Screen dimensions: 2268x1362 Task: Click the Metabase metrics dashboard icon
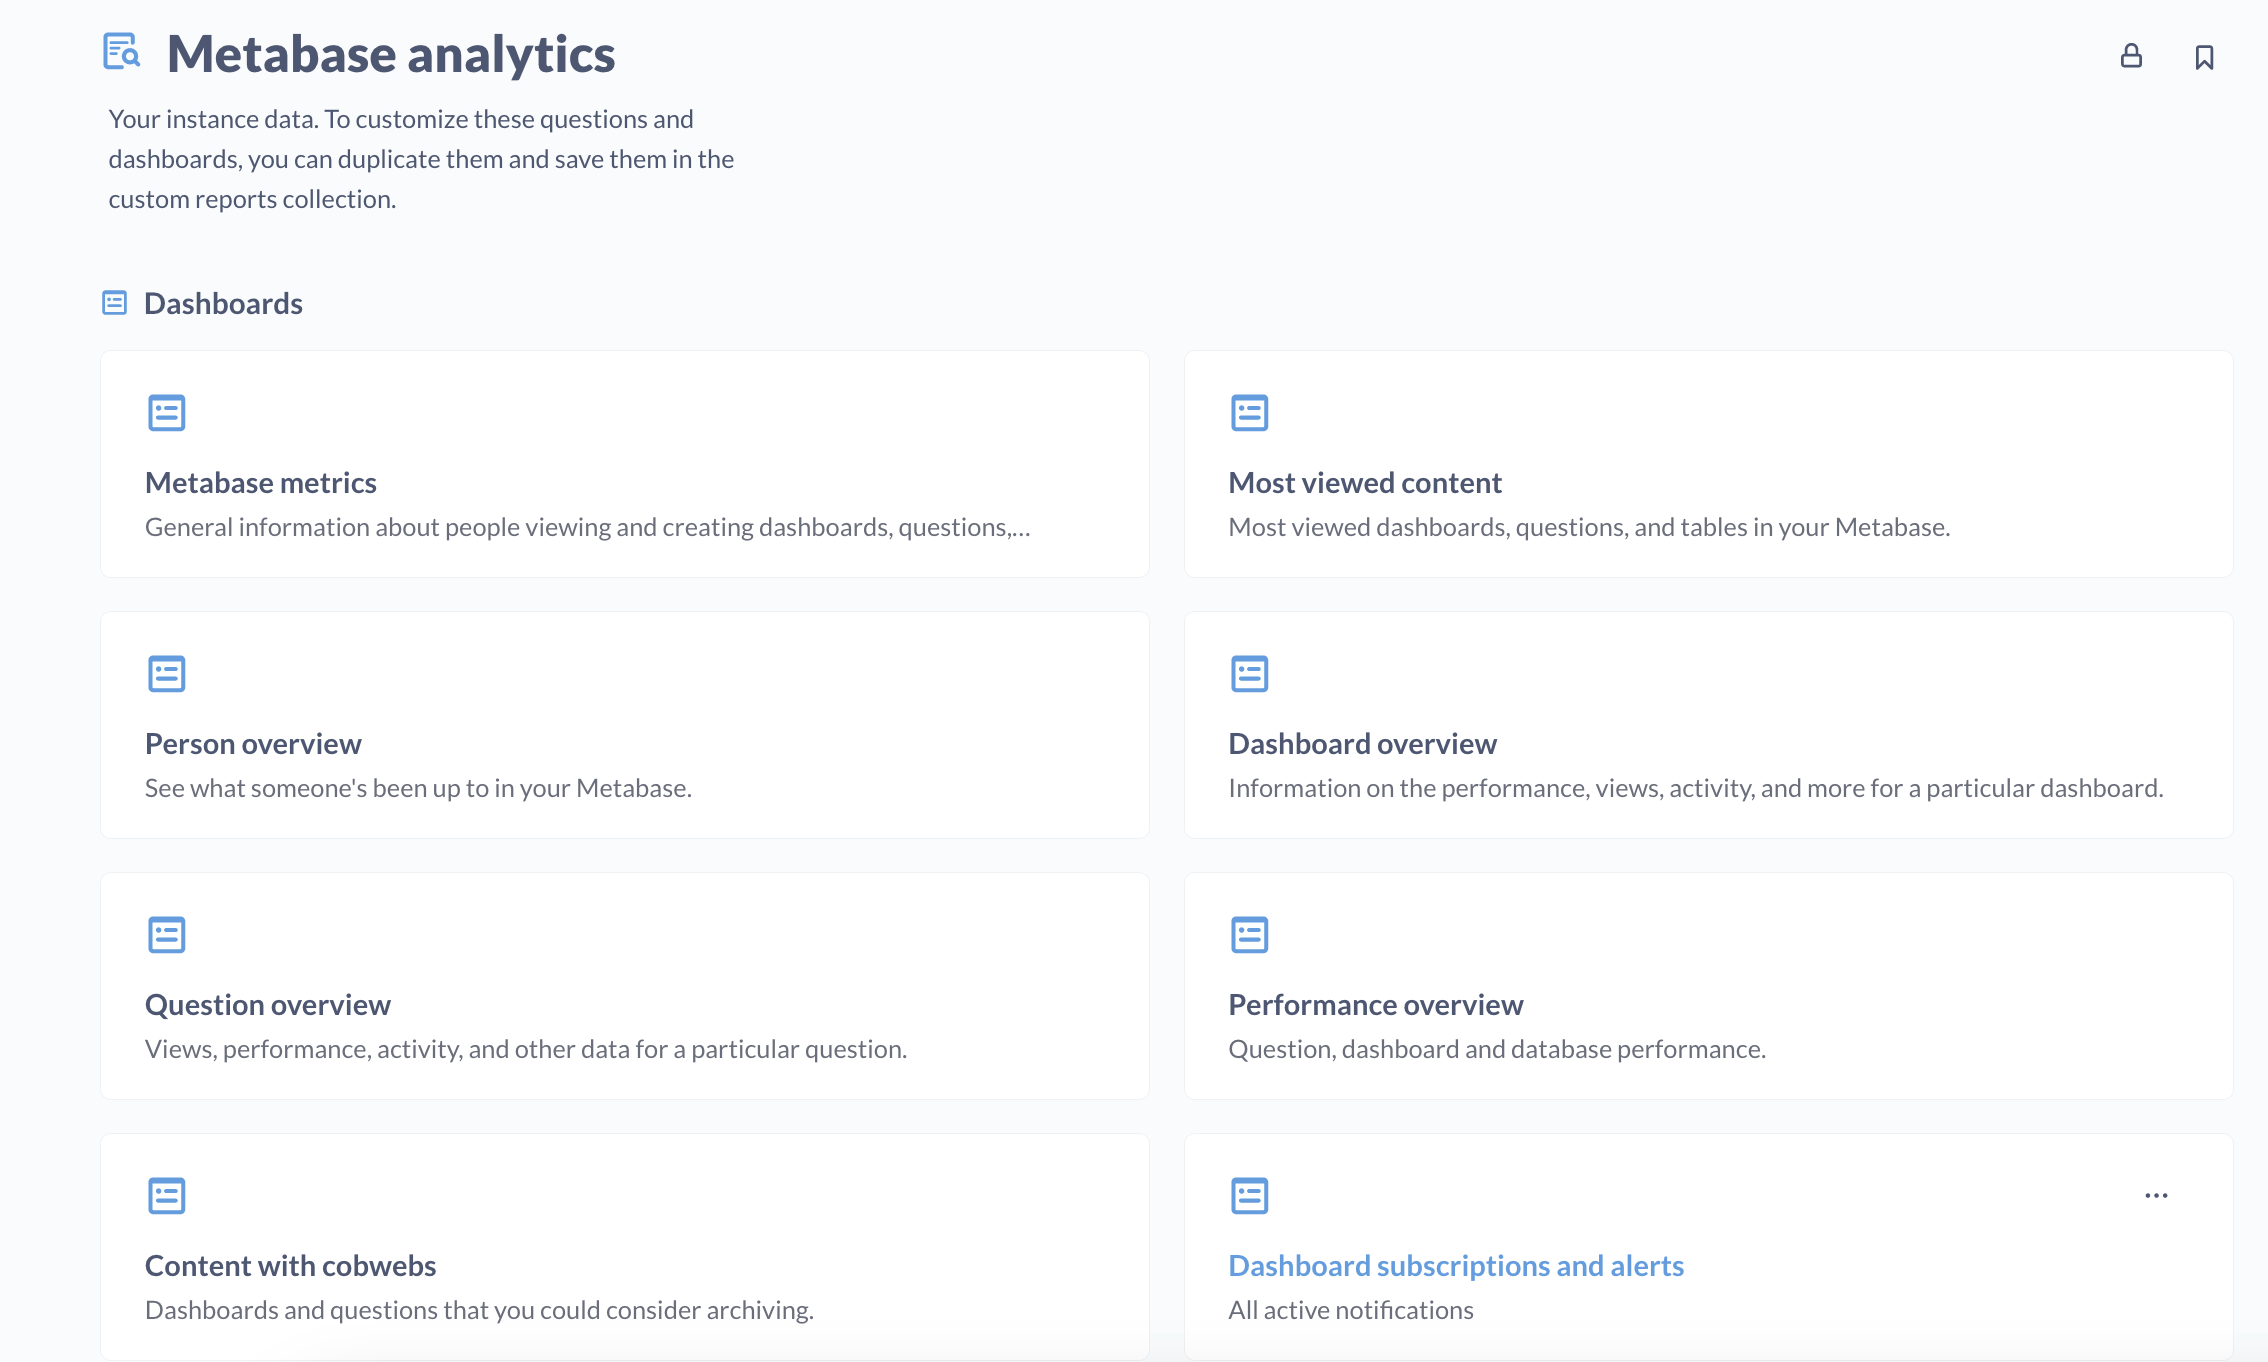(167, 413)
